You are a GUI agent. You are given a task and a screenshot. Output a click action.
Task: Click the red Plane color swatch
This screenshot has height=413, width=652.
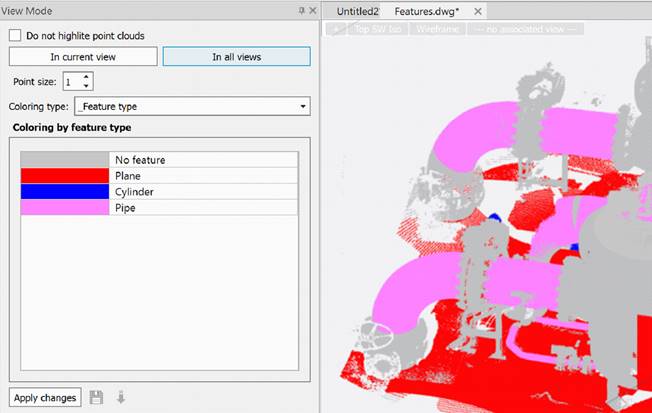pos(65,176)
